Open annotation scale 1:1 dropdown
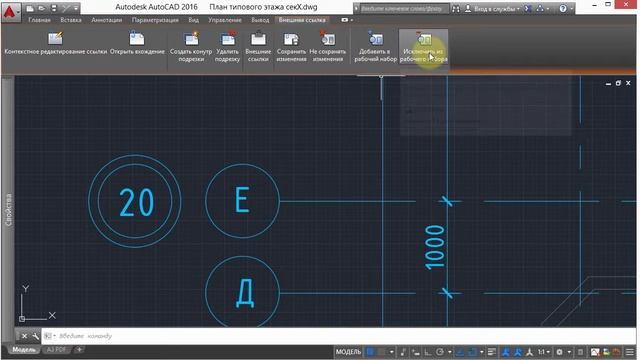 click(x=544, y=352)
